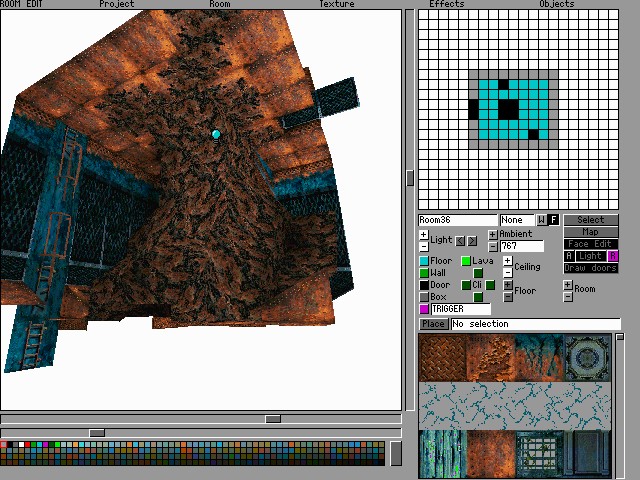Select the black Door color square

tap(424, 285)
